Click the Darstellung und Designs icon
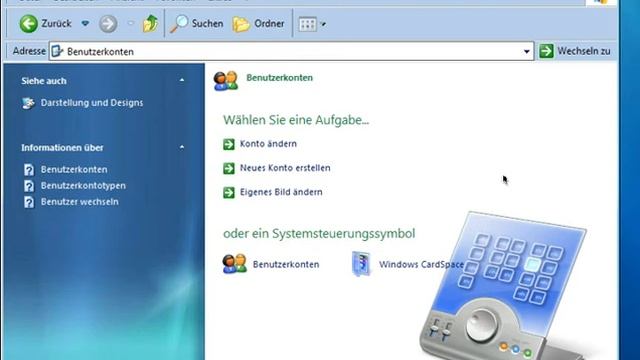 coord(28,103)
